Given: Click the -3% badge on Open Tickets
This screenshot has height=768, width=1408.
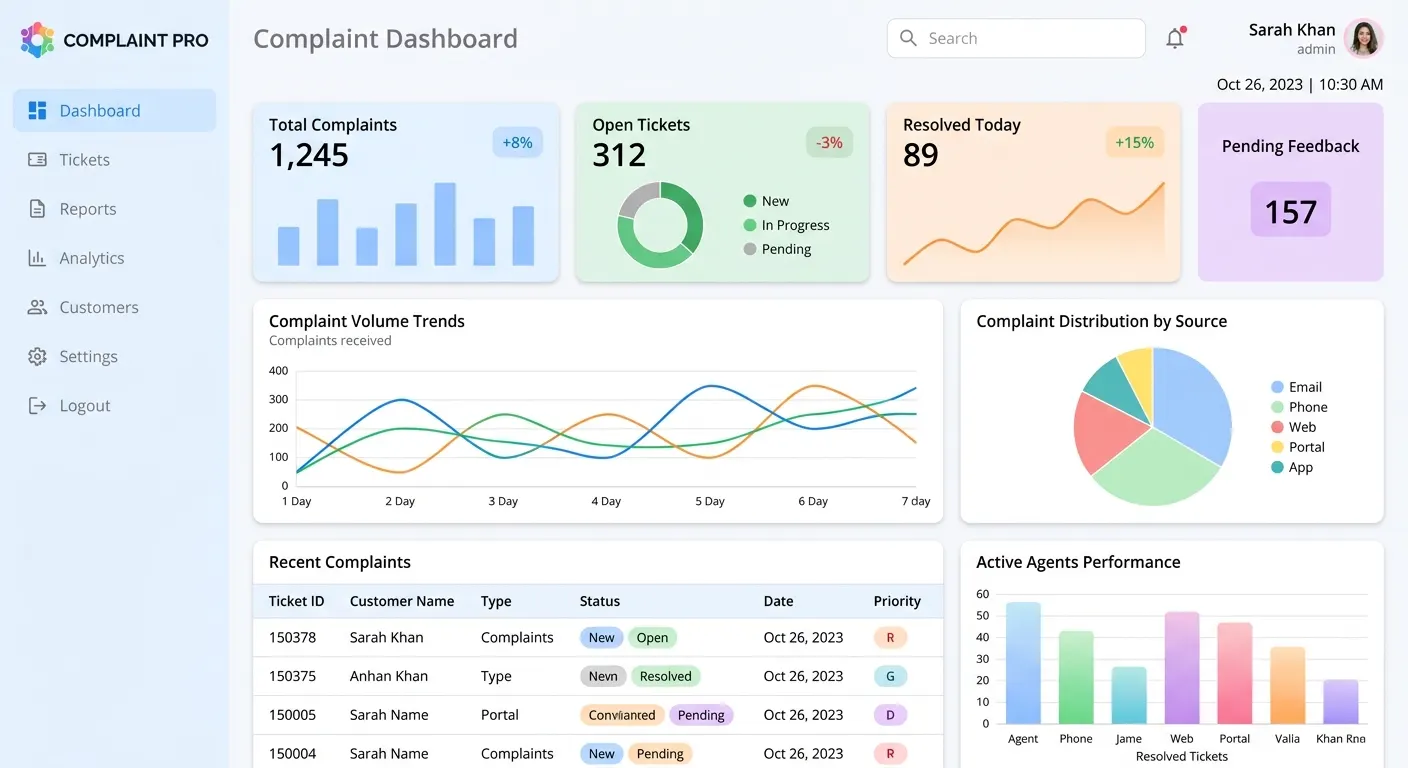Looking at the screenshot, I should point(829,142).
